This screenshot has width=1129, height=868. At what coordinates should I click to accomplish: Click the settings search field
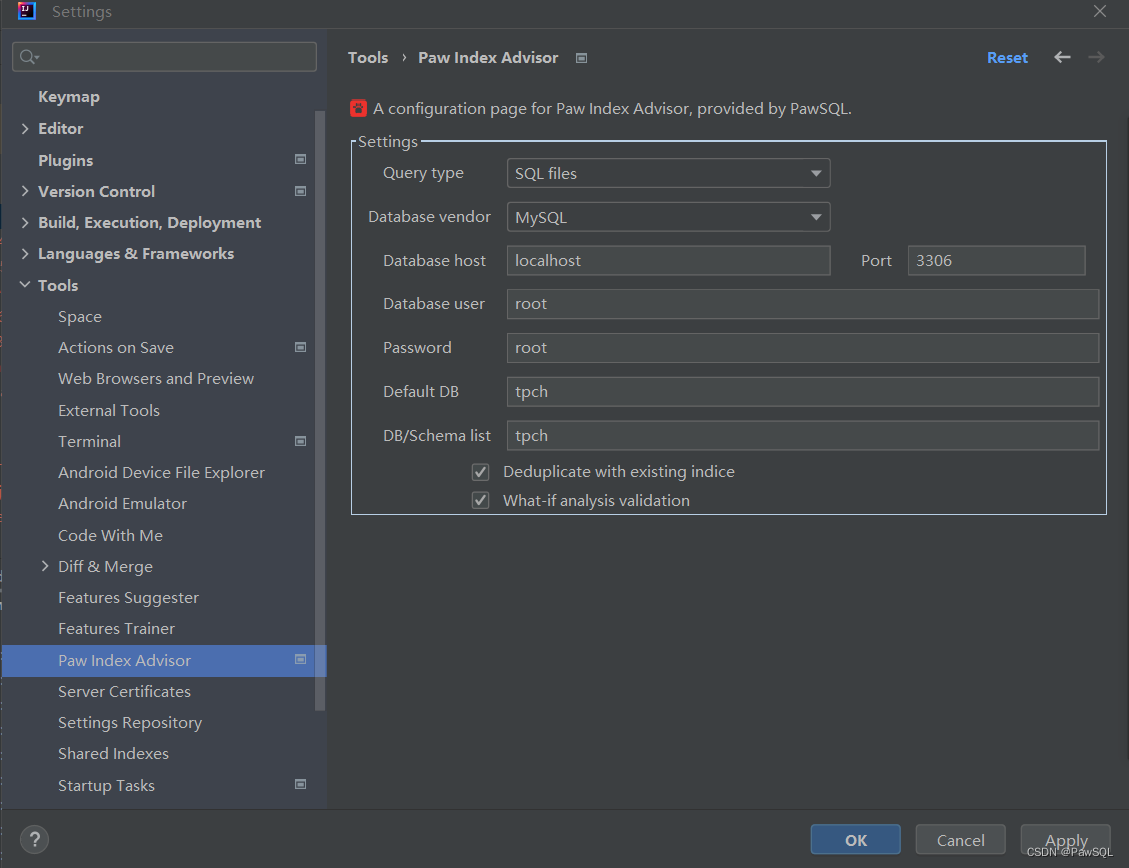[x=164, y=57]
